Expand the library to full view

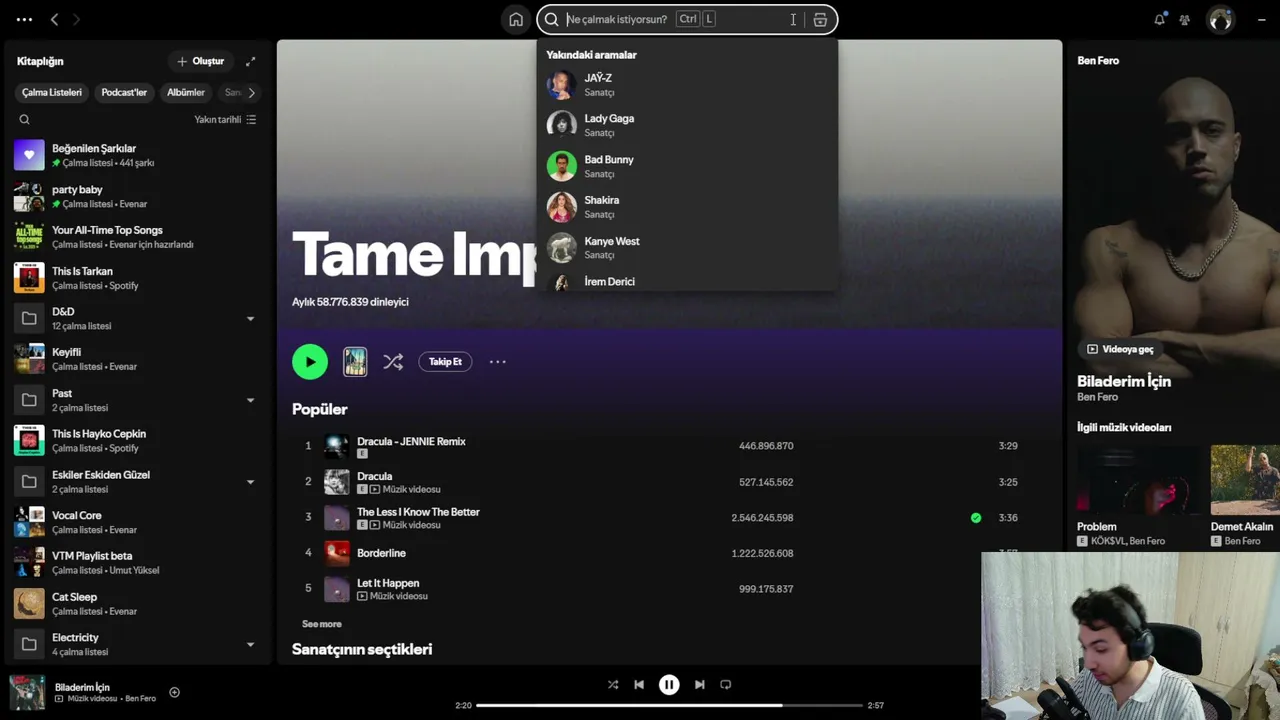(x=250, y=61)
